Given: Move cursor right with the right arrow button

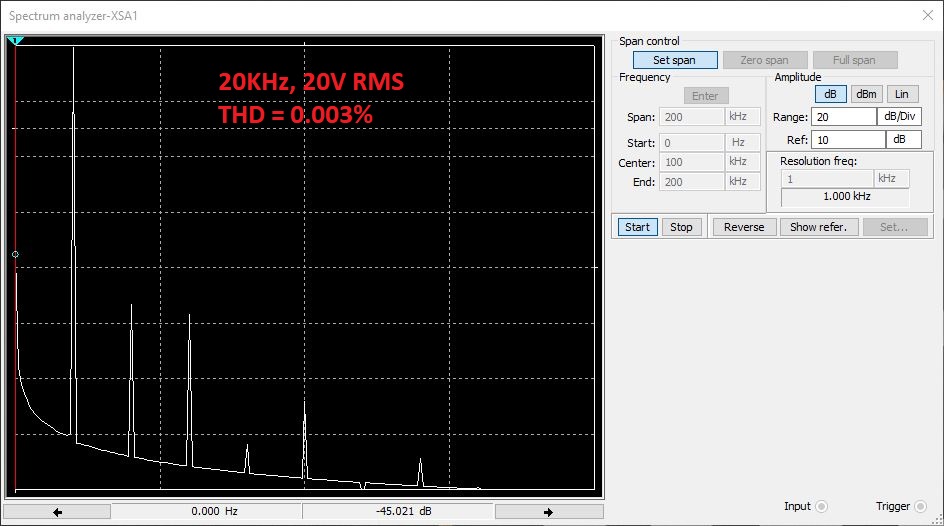Looking at the screenshot, I should pyautogui.click(x=548, y=512).
